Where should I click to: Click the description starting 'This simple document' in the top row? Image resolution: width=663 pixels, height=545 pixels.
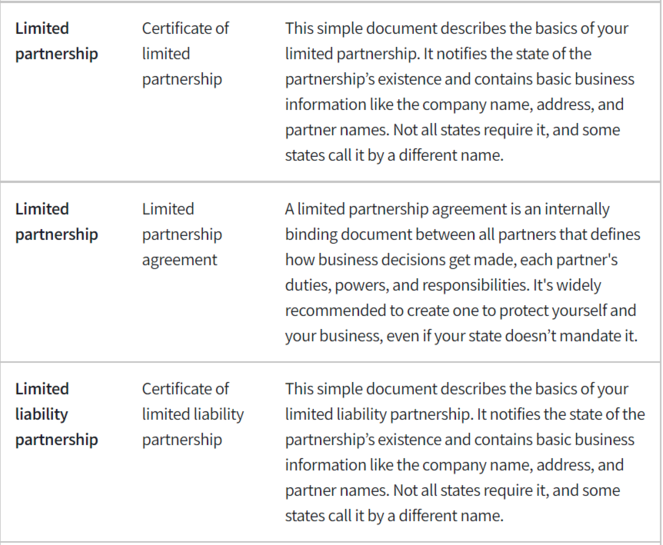tap(460, 92)
